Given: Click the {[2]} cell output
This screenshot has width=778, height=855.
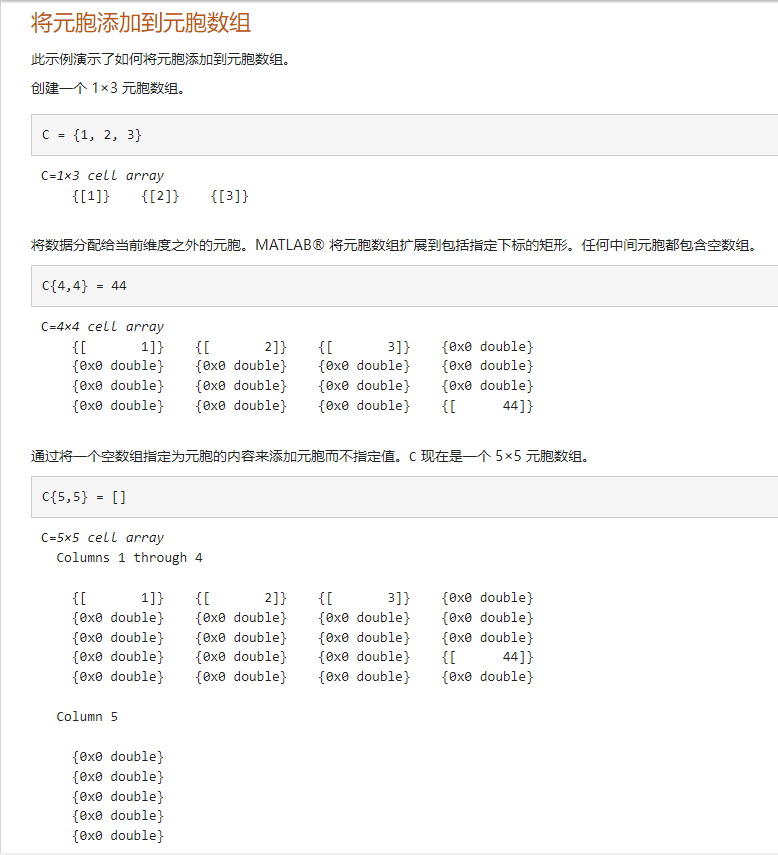Looking at the screenshot, I should [160, 196].
